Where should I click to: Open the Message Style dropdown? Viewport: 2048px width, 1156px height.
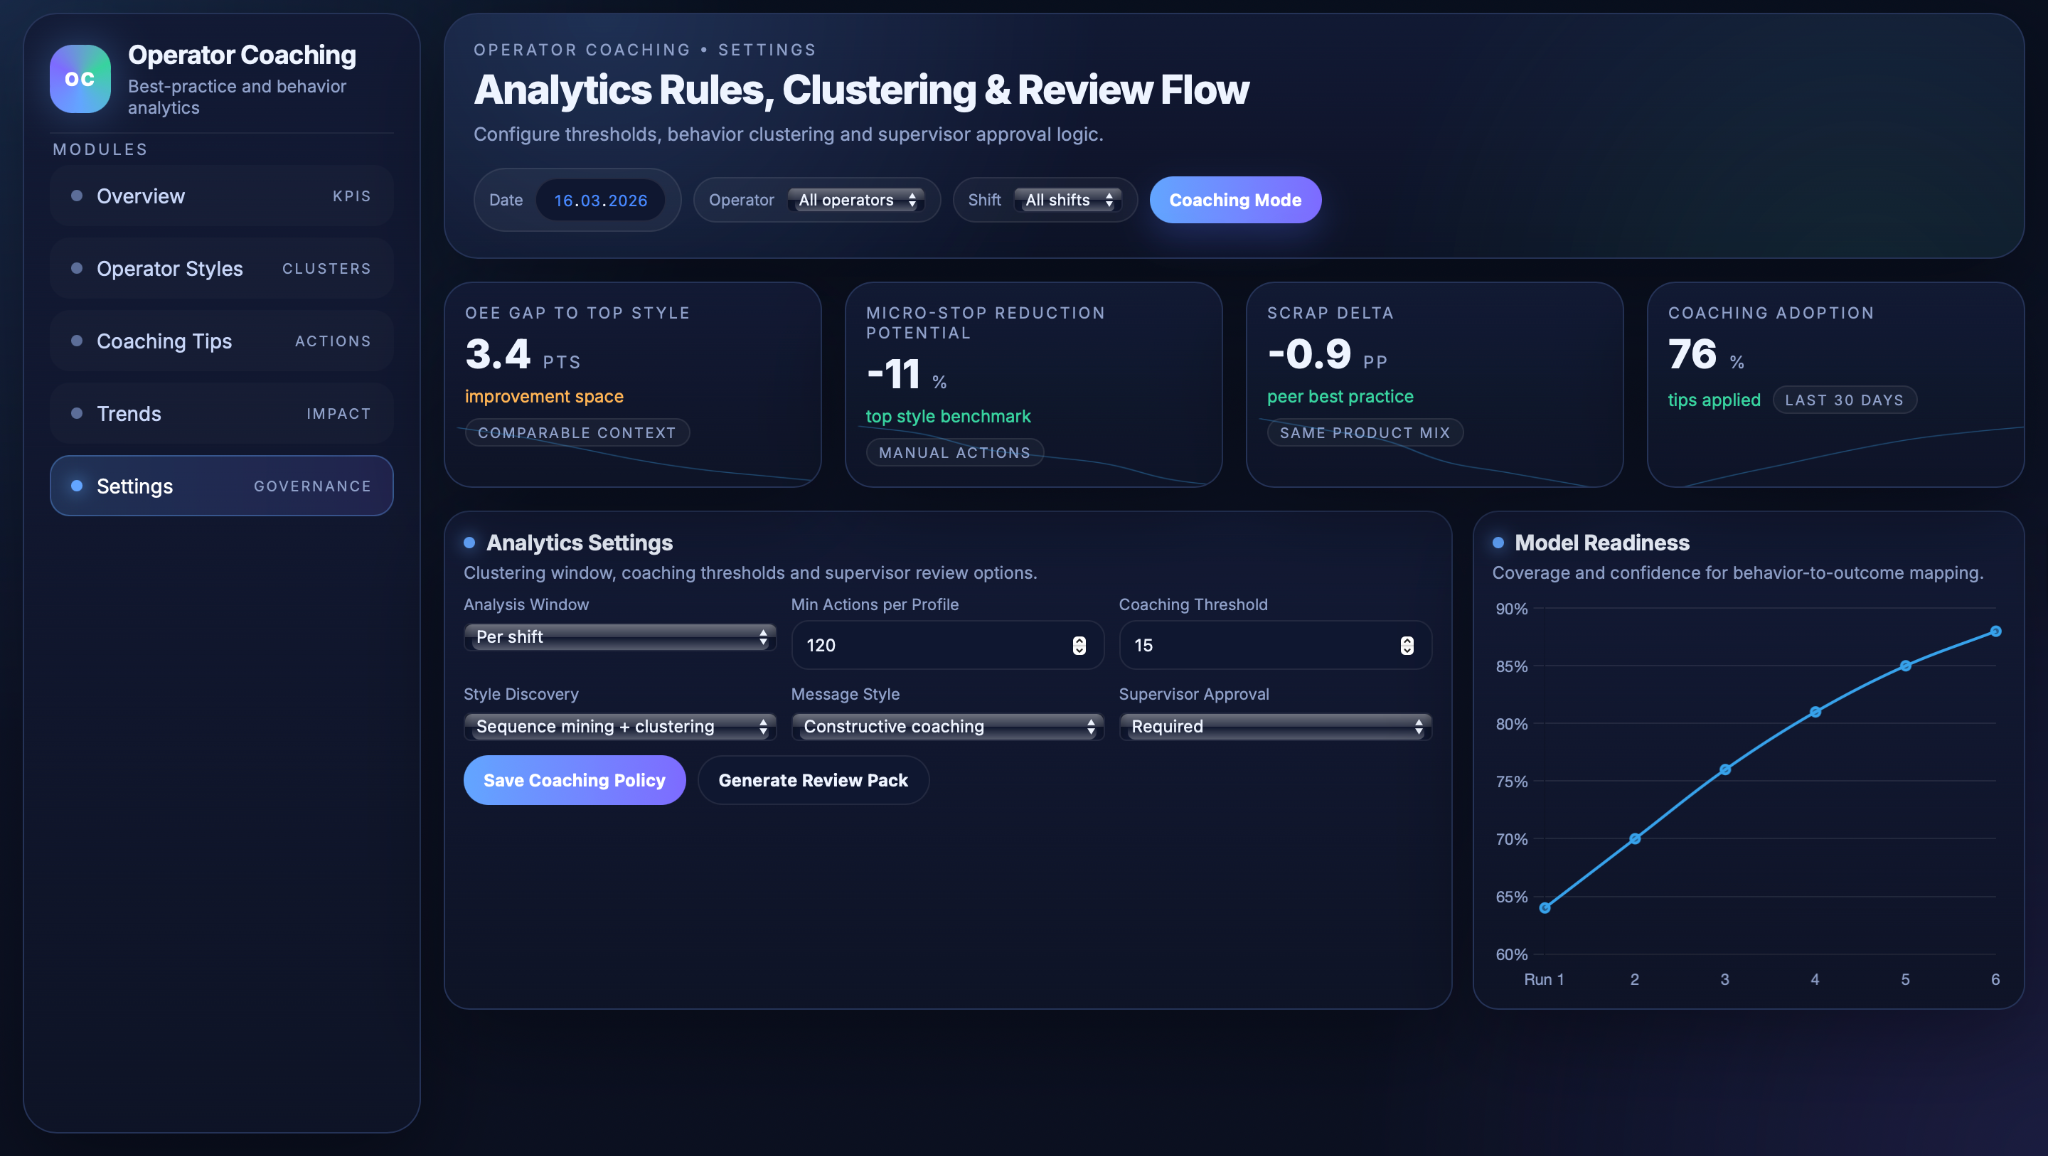click(x=947, y=727)
